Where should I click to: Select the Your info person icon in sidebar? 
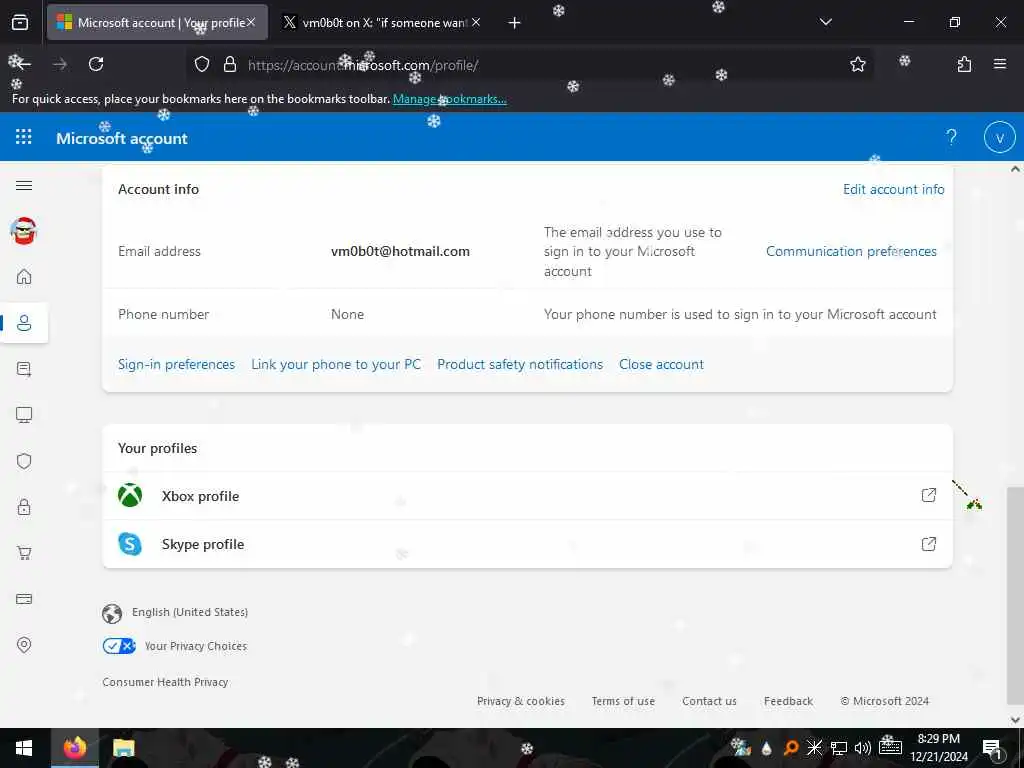click(x=24, y=323)
